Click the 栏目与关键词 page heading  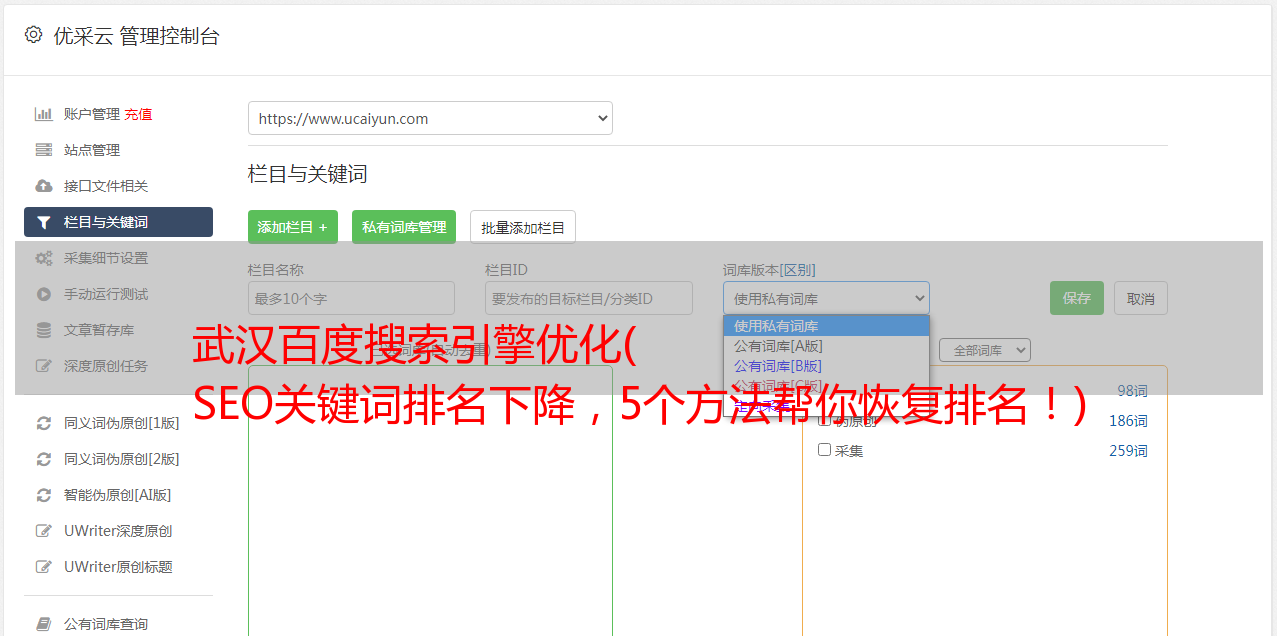[308, 174]
